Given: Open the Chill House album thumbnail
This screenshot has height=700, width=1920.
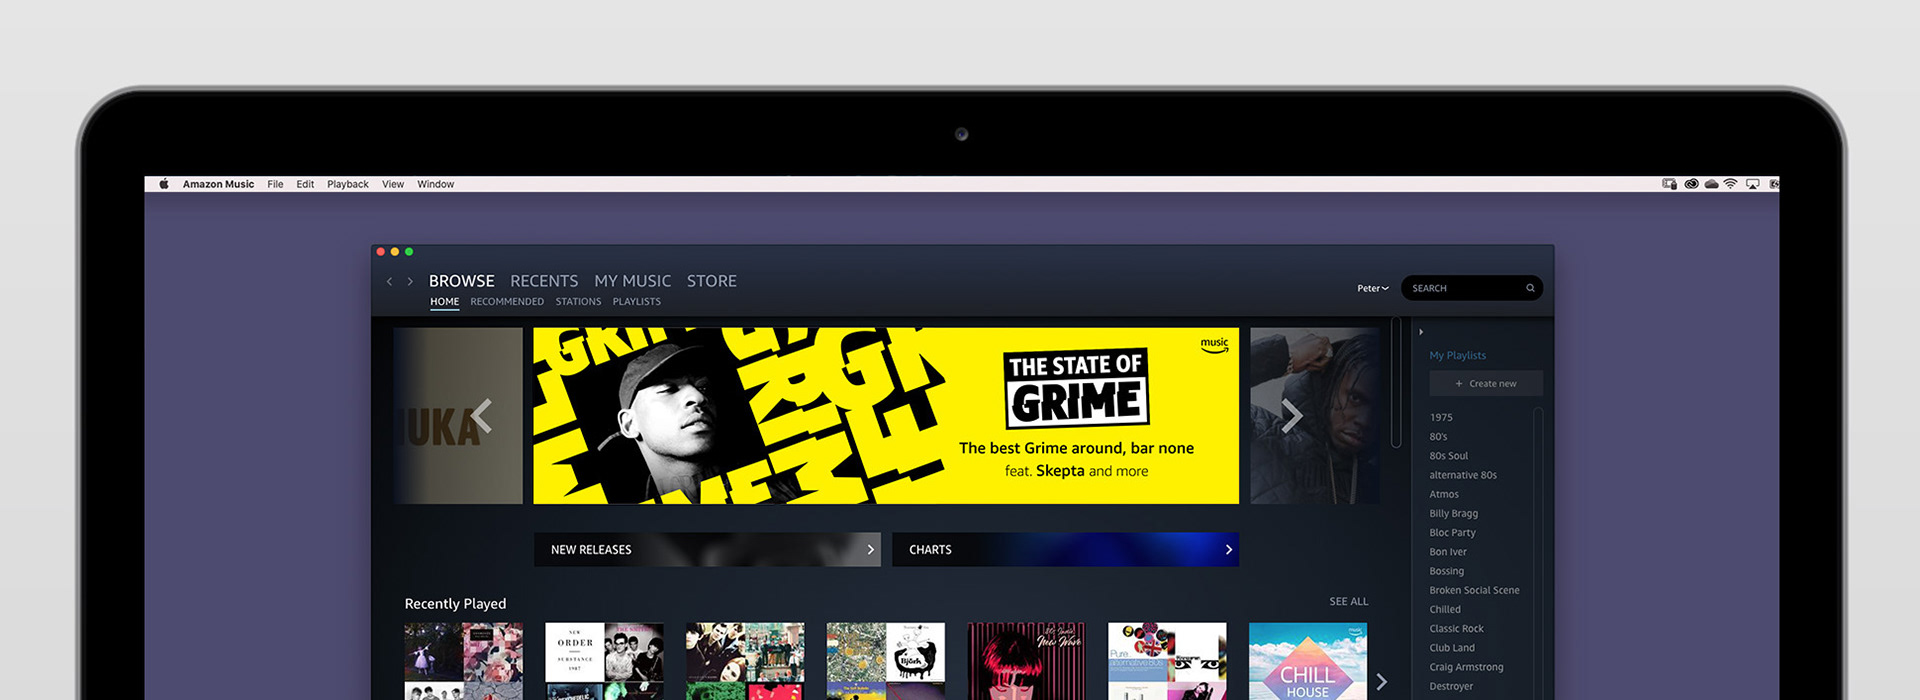Looking at the screenshot, I should pyautogui.click(x=1307, y=661).
